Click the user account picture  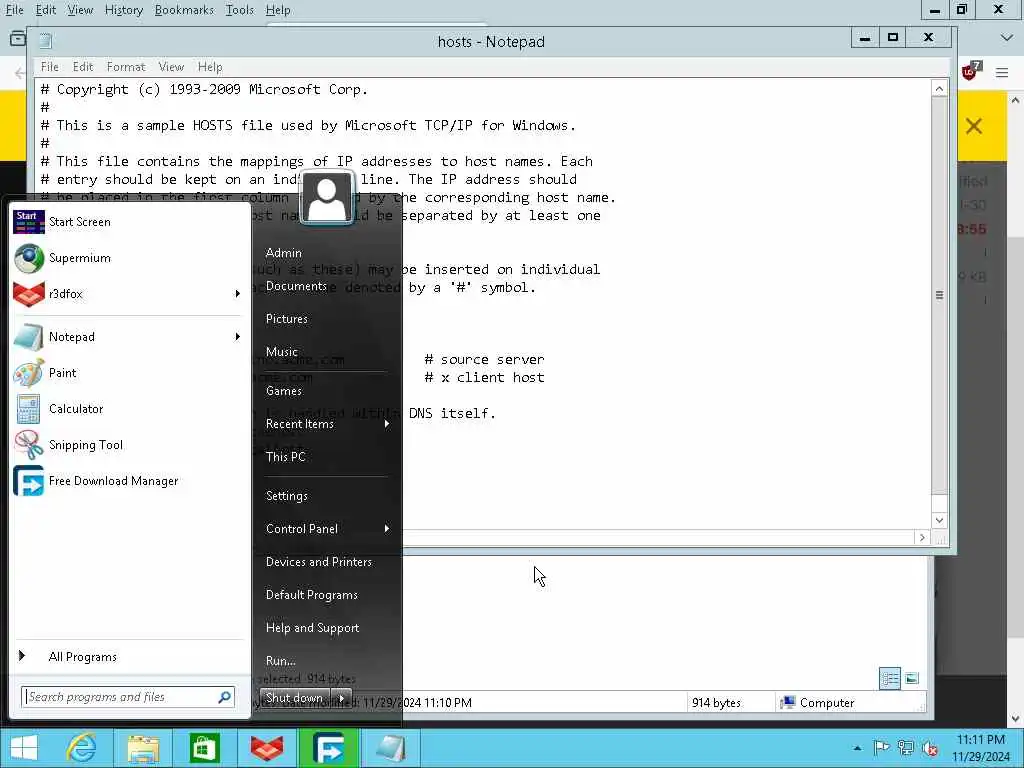327,198
